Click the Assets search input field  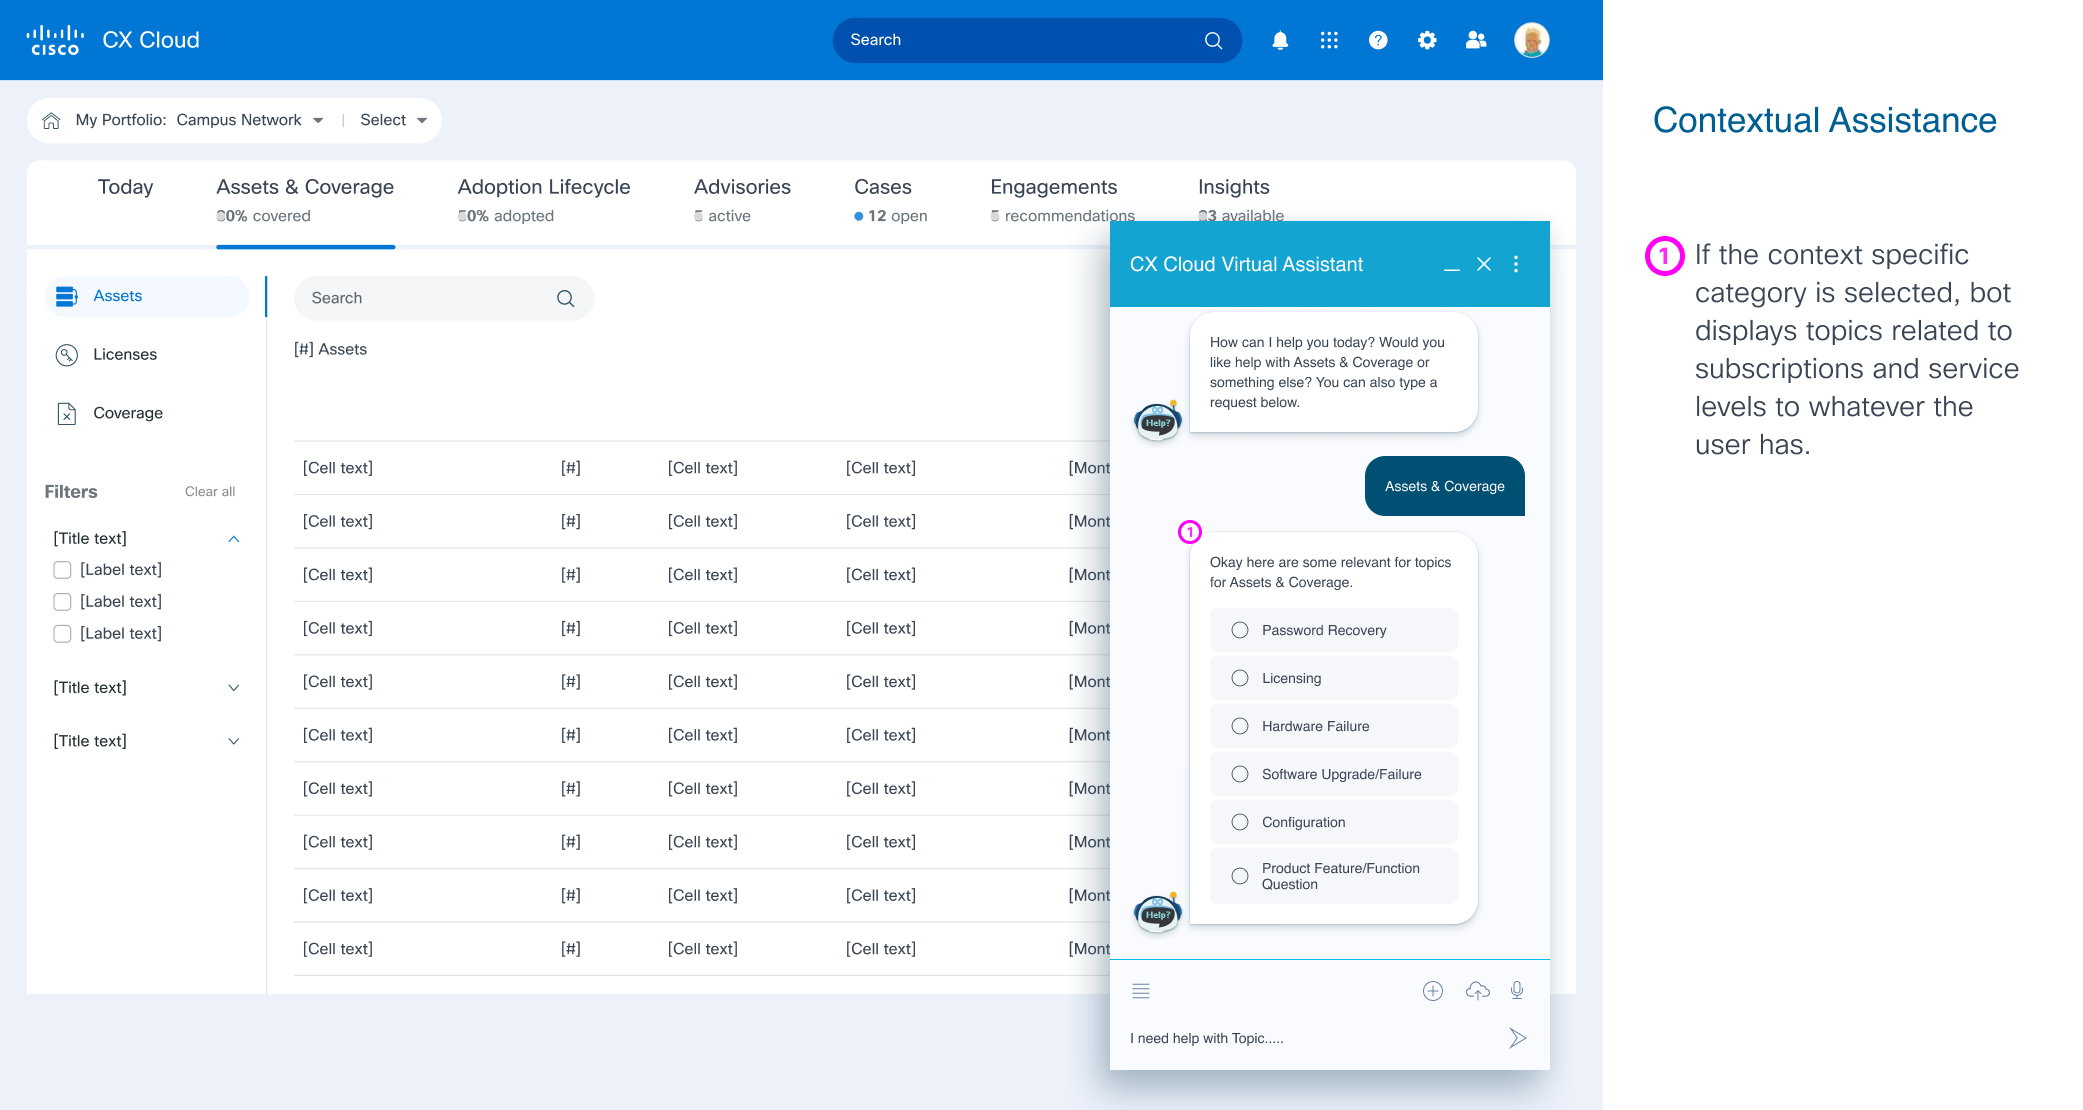click(430, 298)
